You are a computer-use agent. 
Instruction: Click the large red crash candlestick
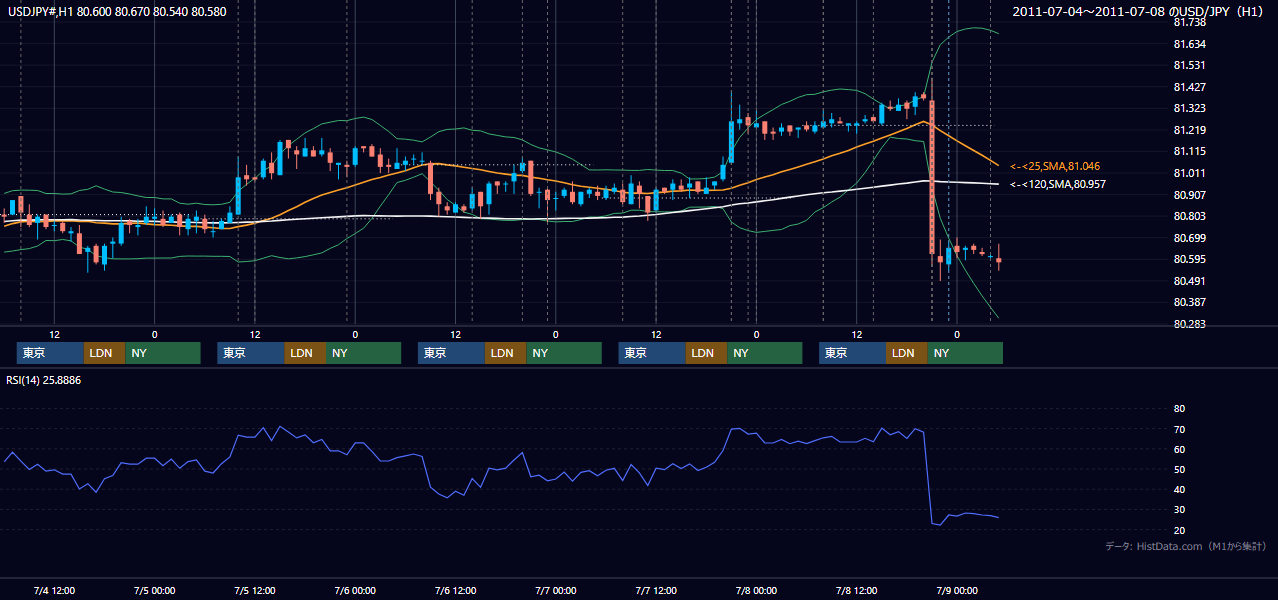[932, 176]
